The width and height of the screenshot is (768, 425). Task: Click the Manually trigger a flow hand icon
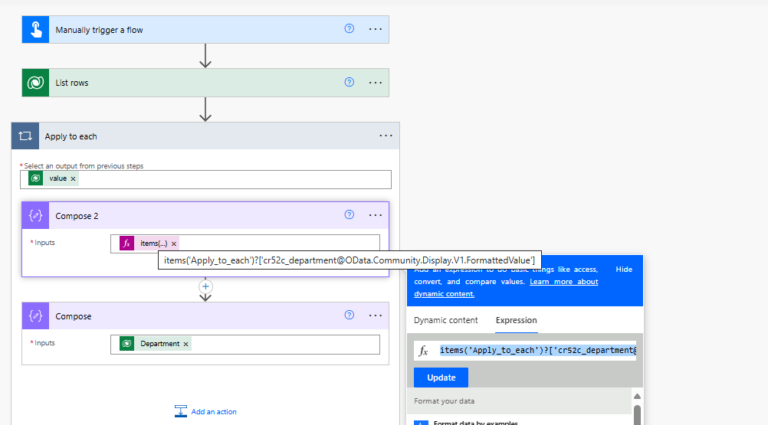(x=36, y=29)
